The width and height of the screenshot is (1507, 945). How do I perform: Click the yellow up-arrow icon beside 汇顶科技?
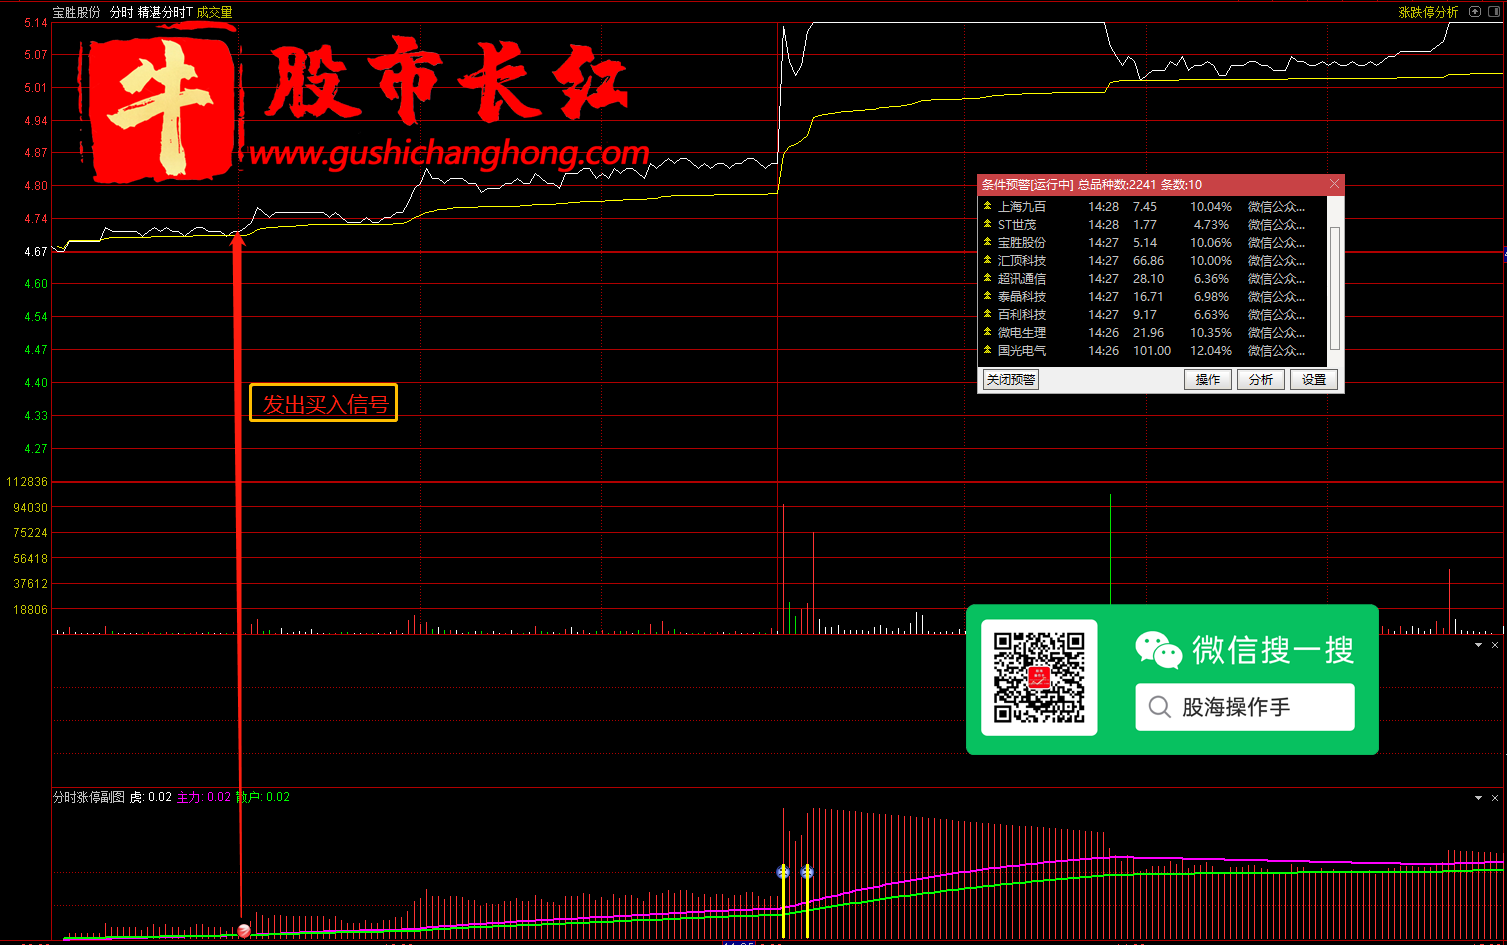point(988,260)
